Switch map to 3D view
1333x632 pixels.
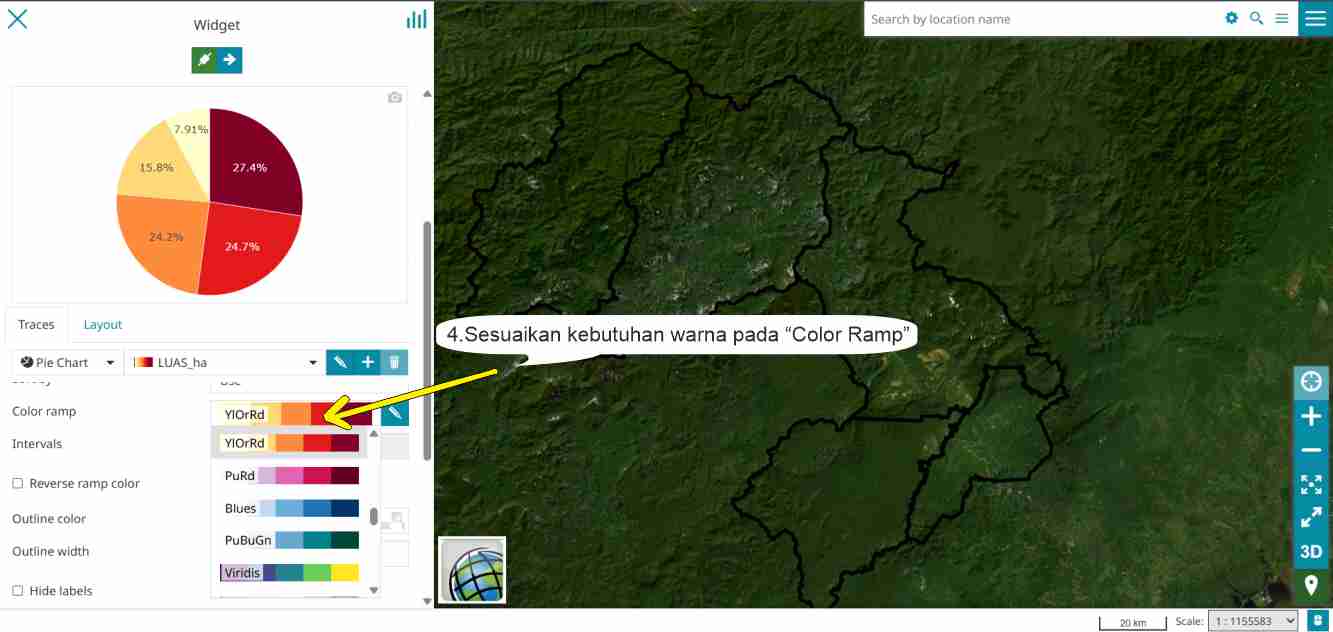(x=1310, y=552)
